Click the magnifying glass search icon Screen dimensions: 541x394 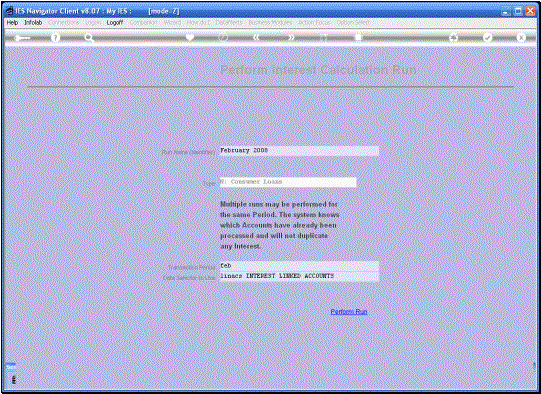(89, 37)
